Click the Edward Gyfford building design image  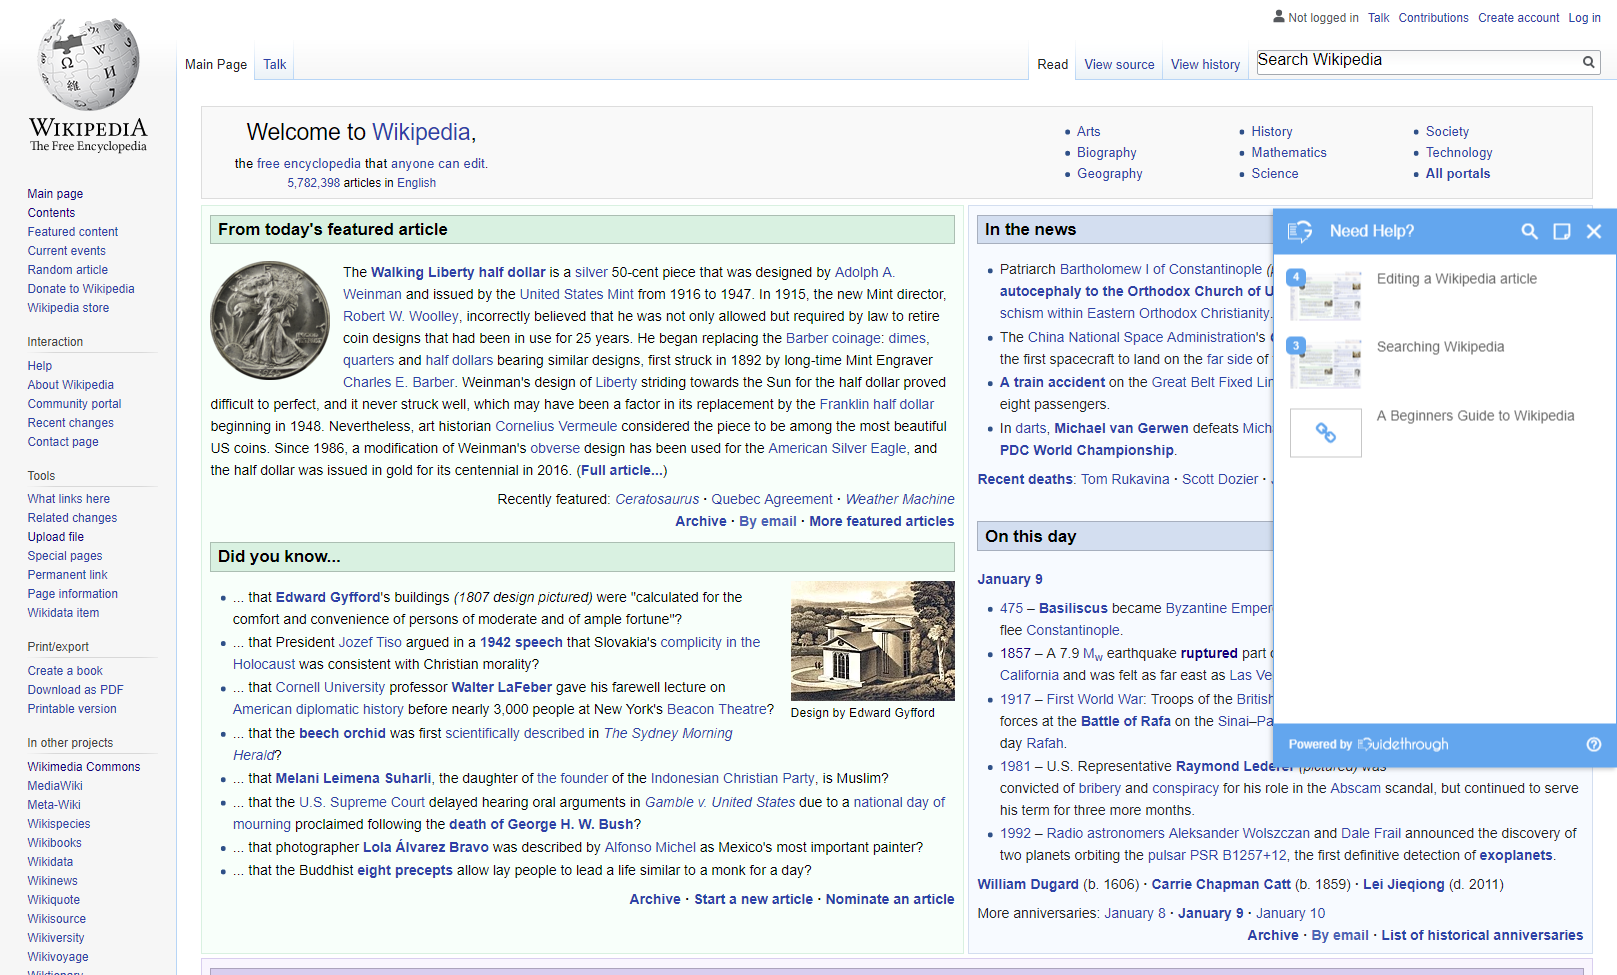pos(873,641)
